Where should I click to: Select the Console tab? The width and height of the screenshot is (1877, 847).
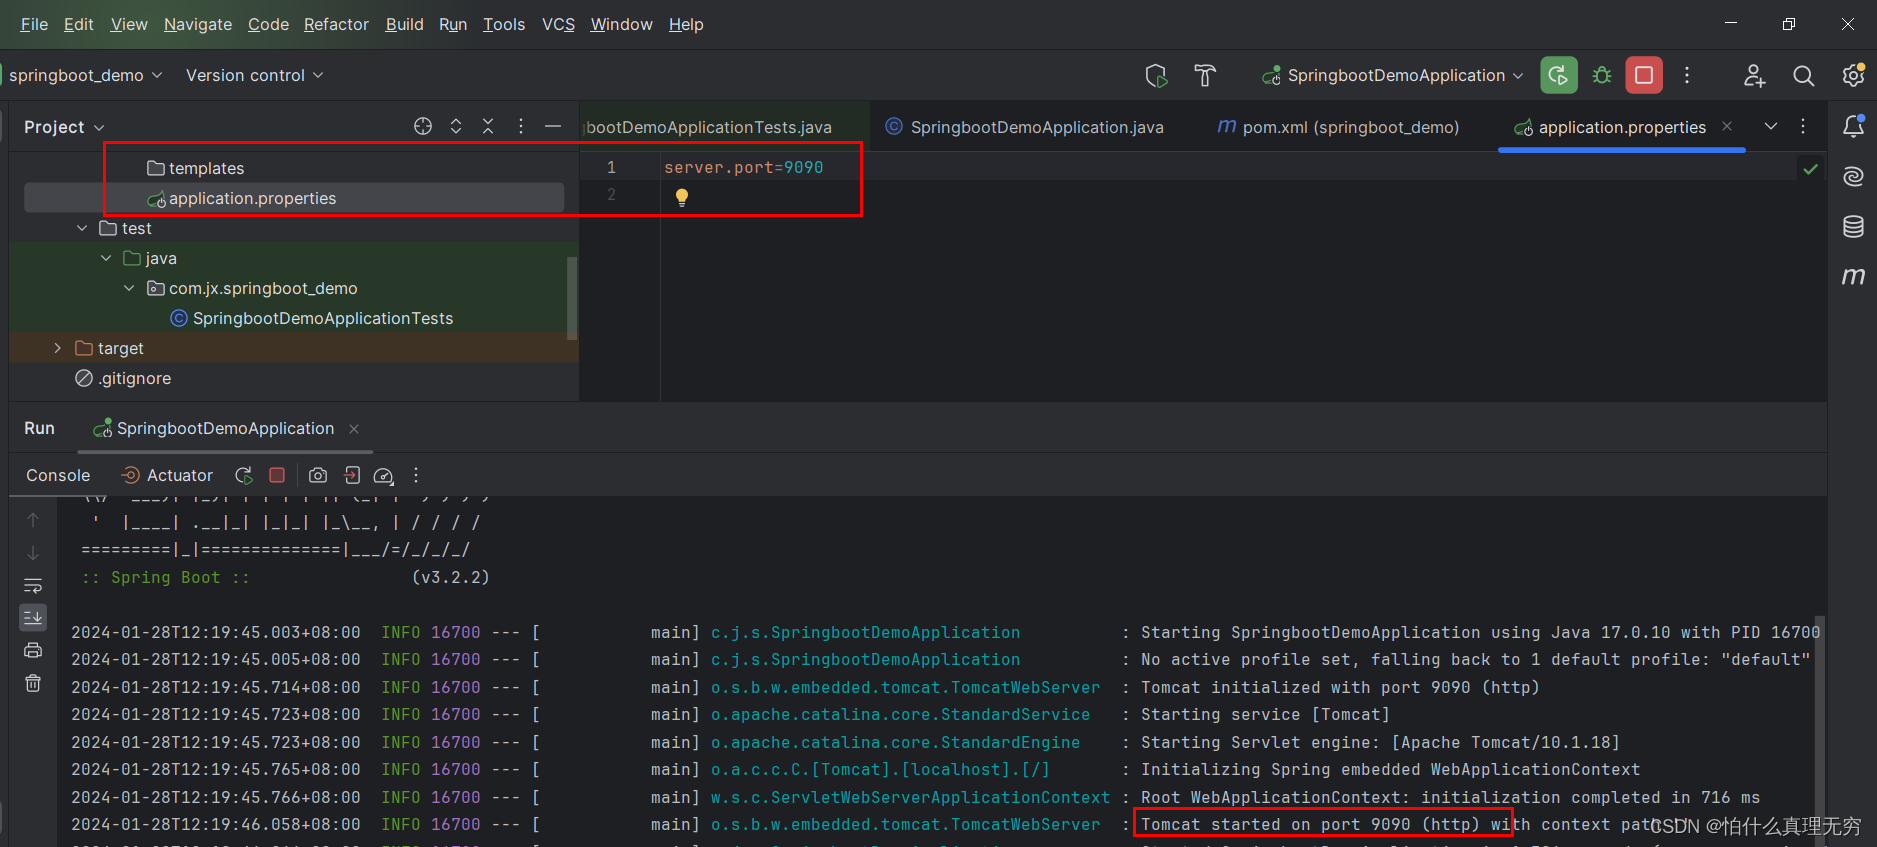[58, 475]
